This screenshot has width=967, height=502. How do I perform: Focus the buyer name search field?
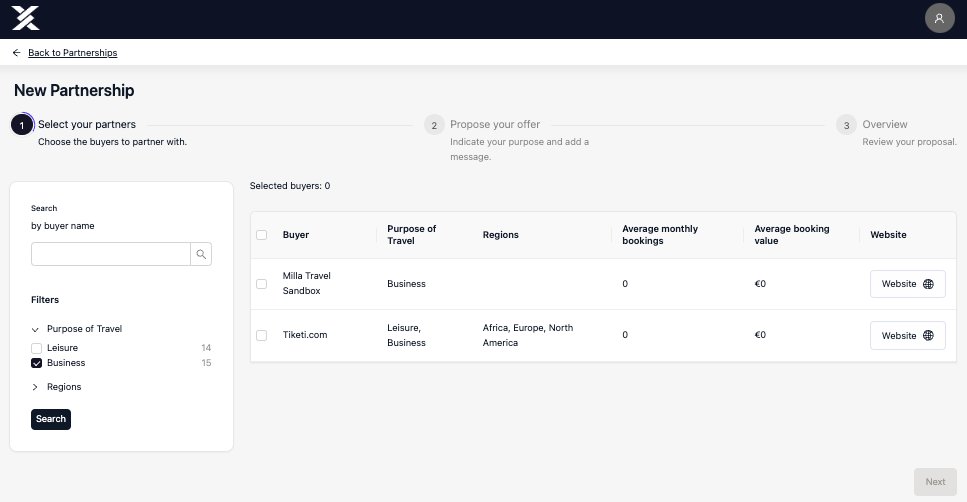(x=111, y=254)
